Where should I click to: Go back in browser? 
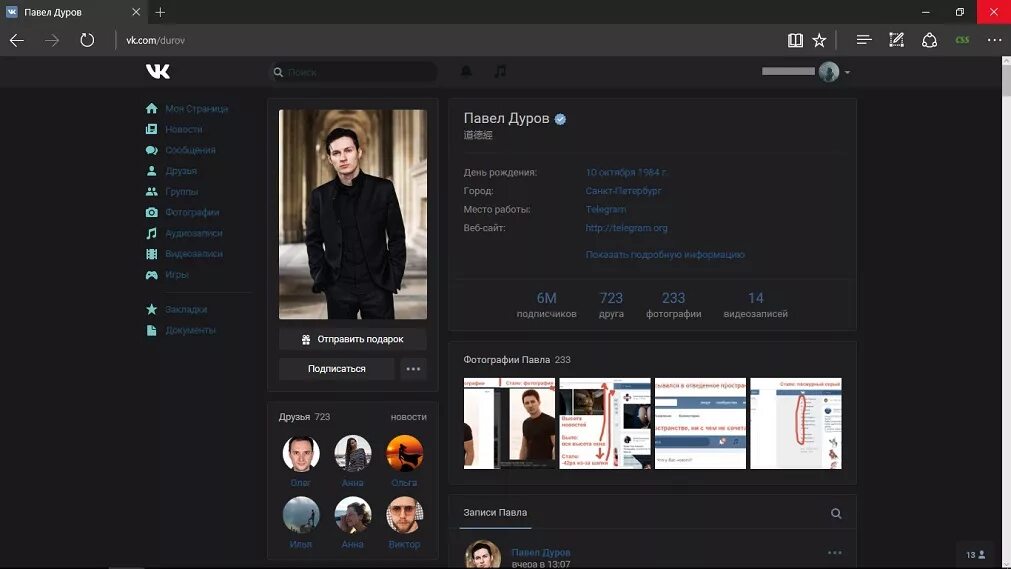click(x=17, y=40)
